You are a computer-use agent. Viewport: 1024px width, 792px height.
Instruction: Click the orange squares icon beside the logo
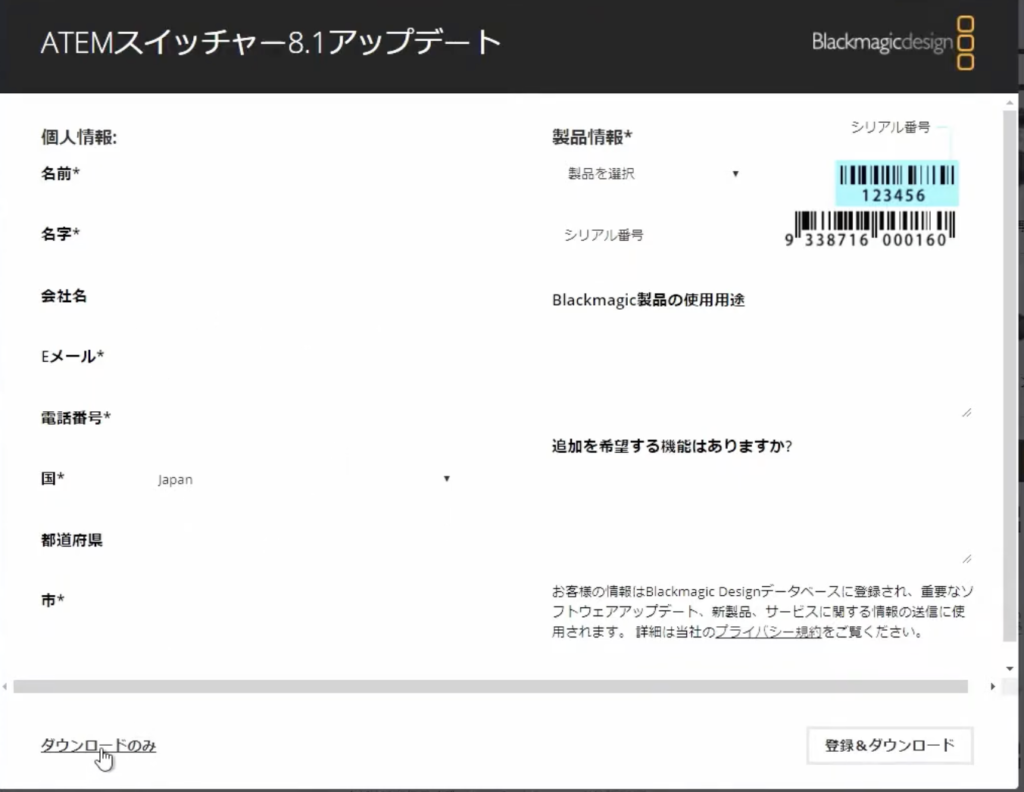[965, 44]
